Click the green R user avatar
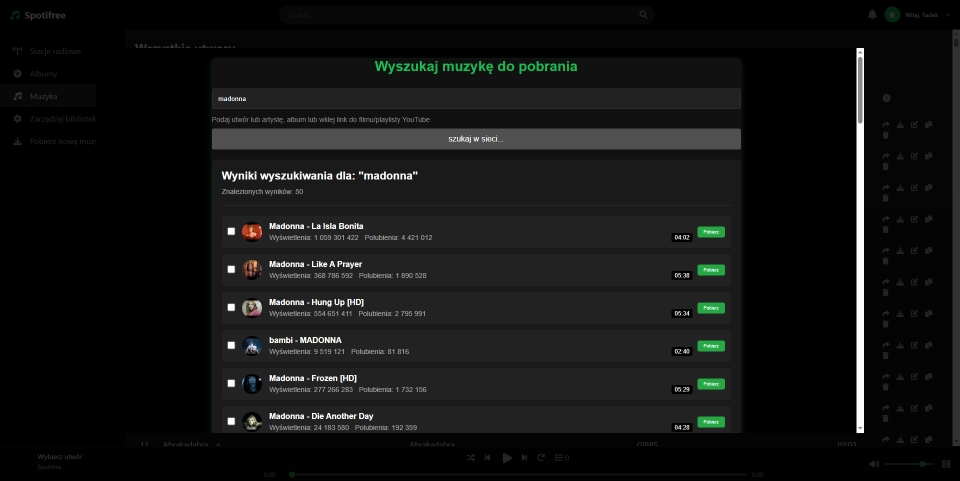This screenshot has width=960, height=481. pos(892,15)
